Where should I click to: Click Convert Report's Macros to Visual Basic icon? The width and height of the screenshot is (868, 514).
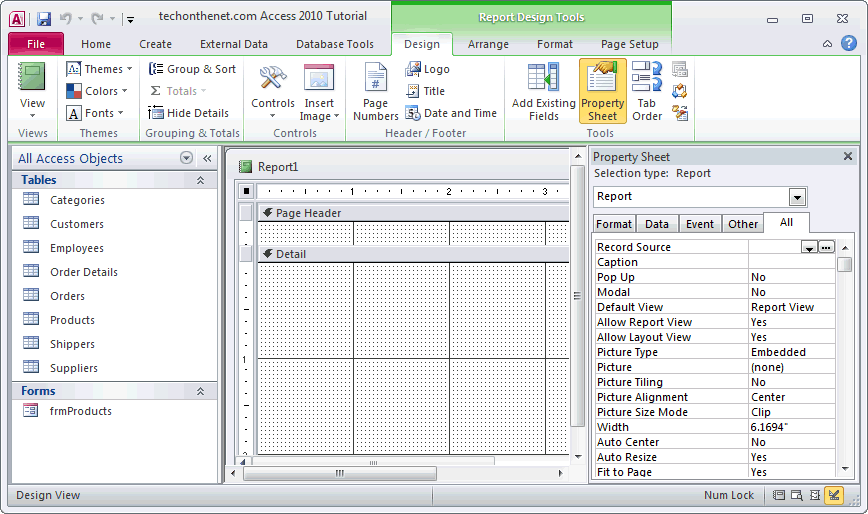pyautogui.click(x=680, y=113)
